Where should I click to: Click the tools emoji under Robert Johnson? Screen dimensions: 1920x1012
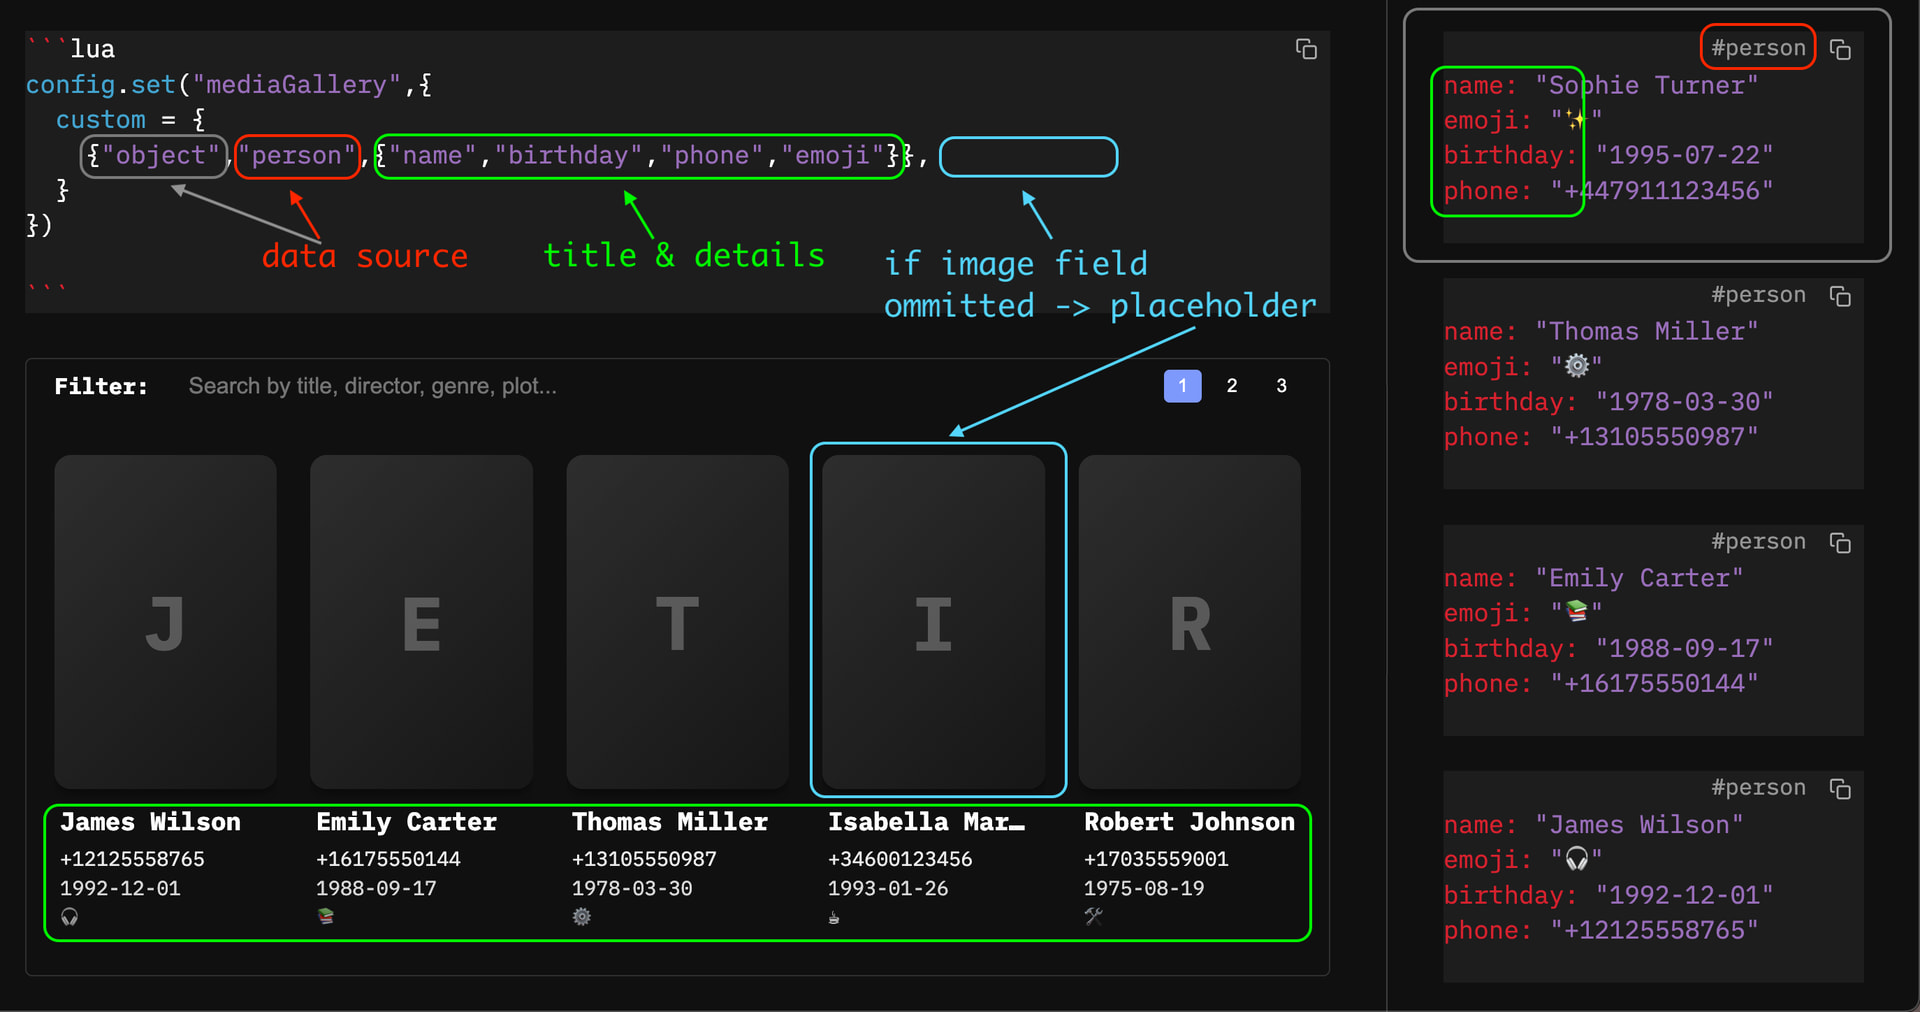pyautogui.click(x=1094, y=916)
